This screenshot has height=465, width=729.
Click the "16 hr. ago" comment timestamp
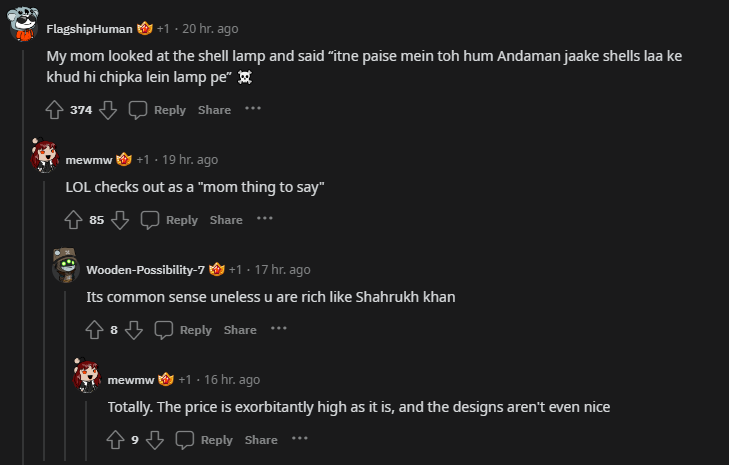point(232,379)
